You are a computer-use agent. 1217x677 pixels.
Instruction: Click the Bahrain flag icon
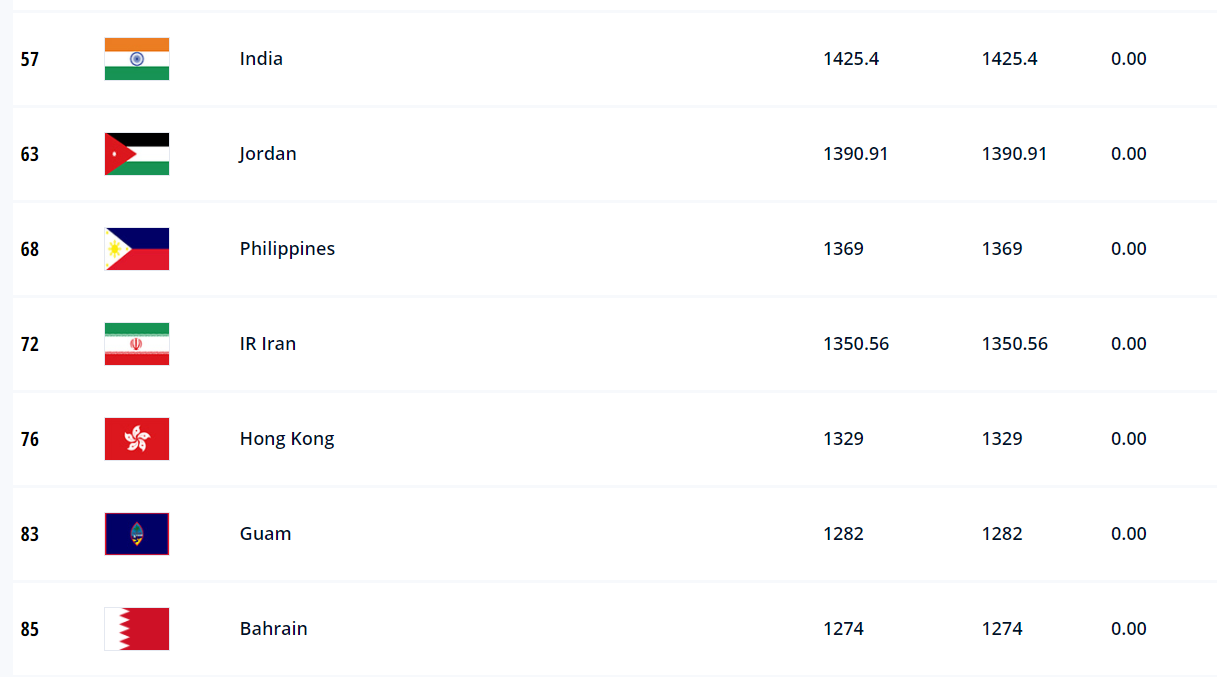pos(137,629)
